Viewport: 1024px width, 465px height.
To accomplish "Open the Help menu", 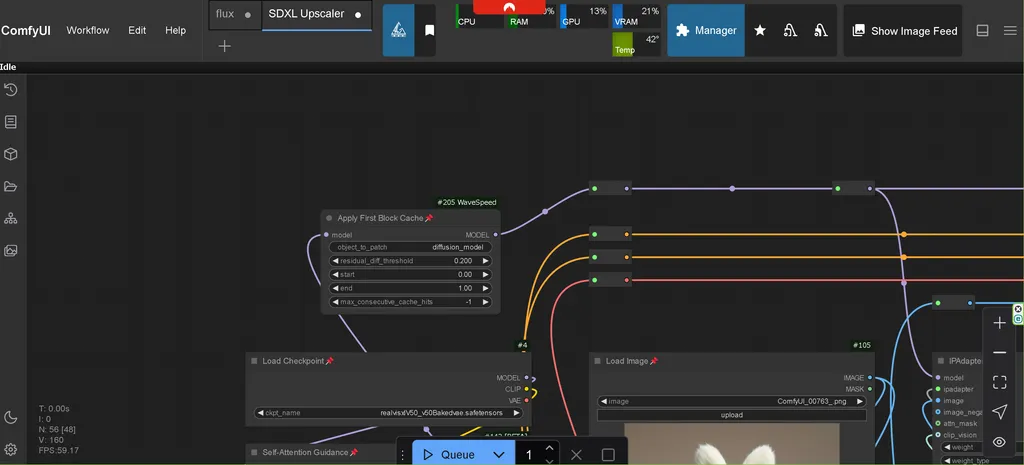I will click(175, 30).
